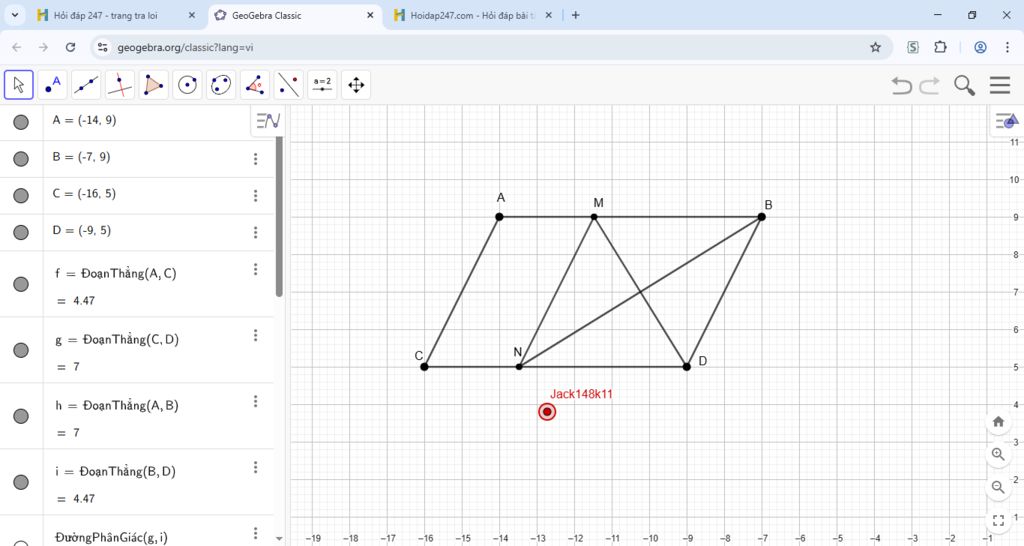Select the Move arrow tool
This screenshot has width=1024, height=546.
[18, 85]
